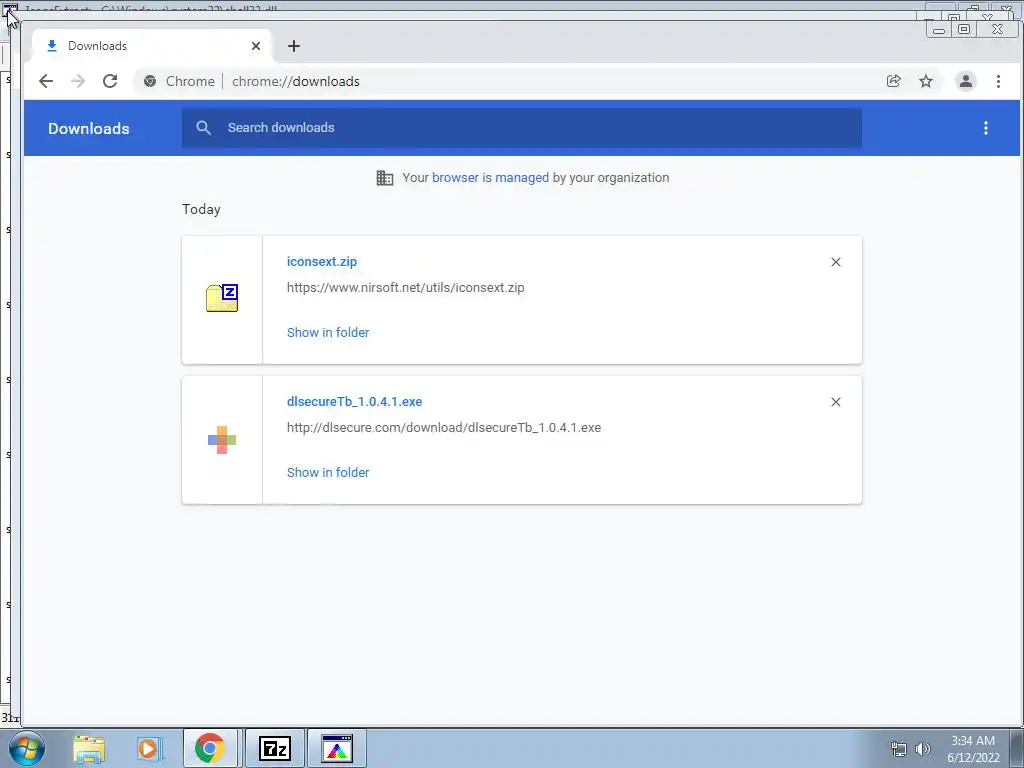Switch to the IconsExtract taskbar window

point(337,748)
